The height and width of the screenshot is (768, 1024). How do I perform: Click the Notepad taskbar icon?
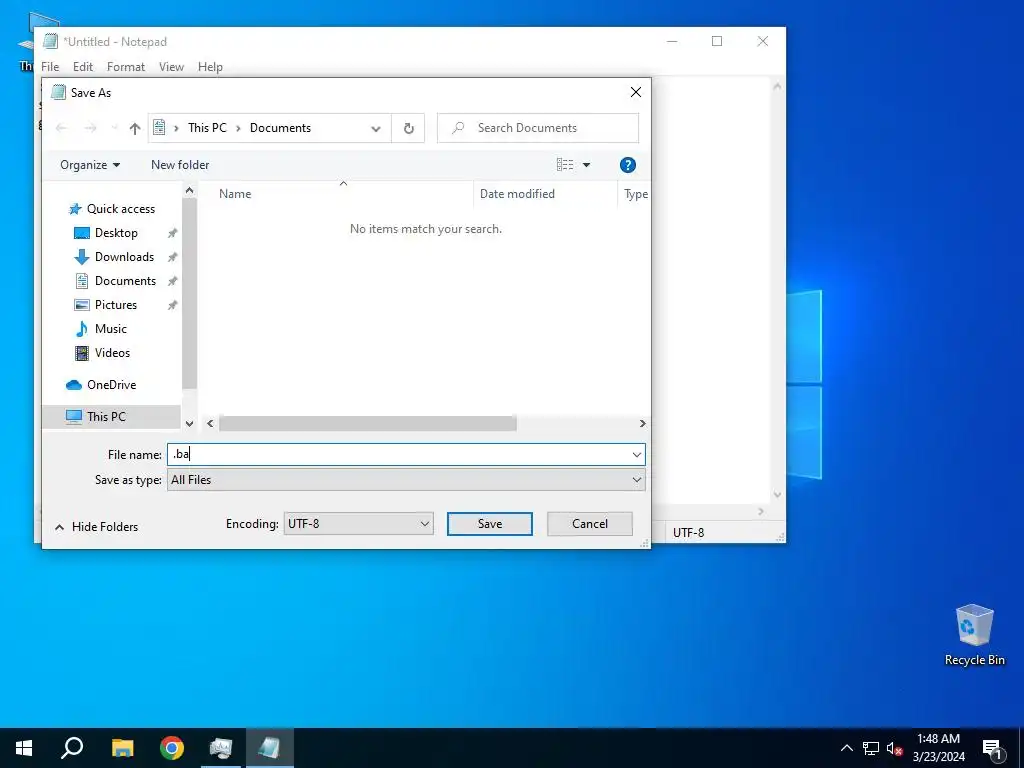coord(269,748)
